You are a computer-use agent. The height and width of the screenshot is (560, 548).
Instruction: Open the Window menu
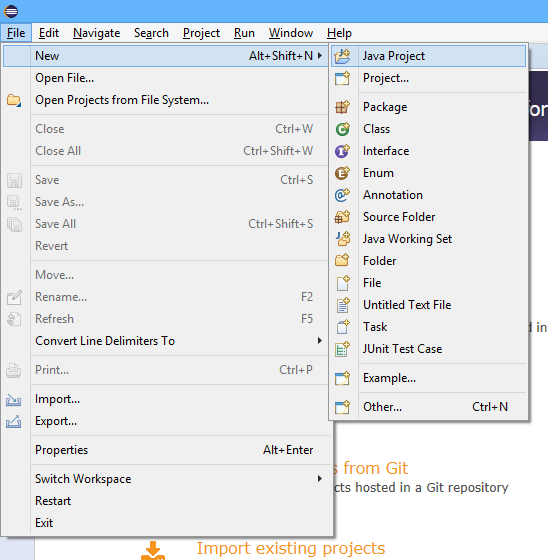pyautogui.click(x=291, y=33)
